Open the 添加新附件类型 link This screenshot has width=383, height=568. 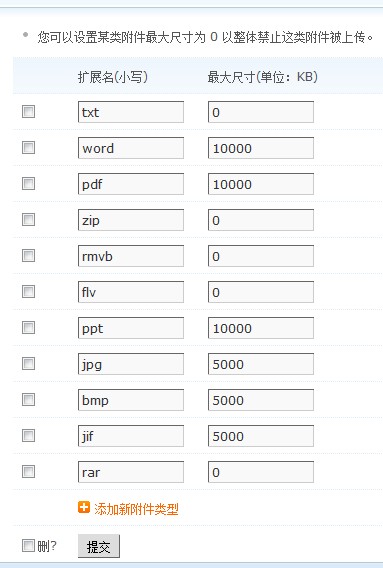click(x=136, y=509)
